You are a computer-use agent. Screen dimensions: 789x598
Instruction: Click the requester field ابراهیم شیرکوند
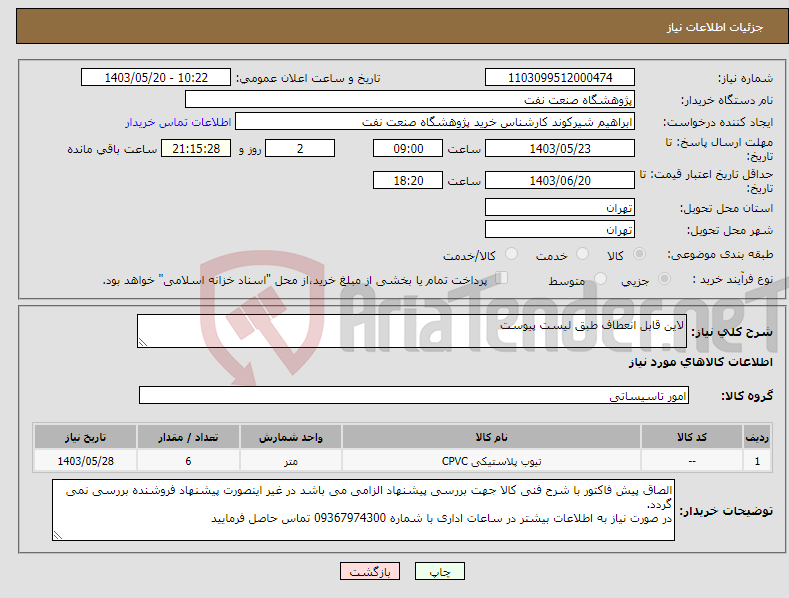point(435,121)
